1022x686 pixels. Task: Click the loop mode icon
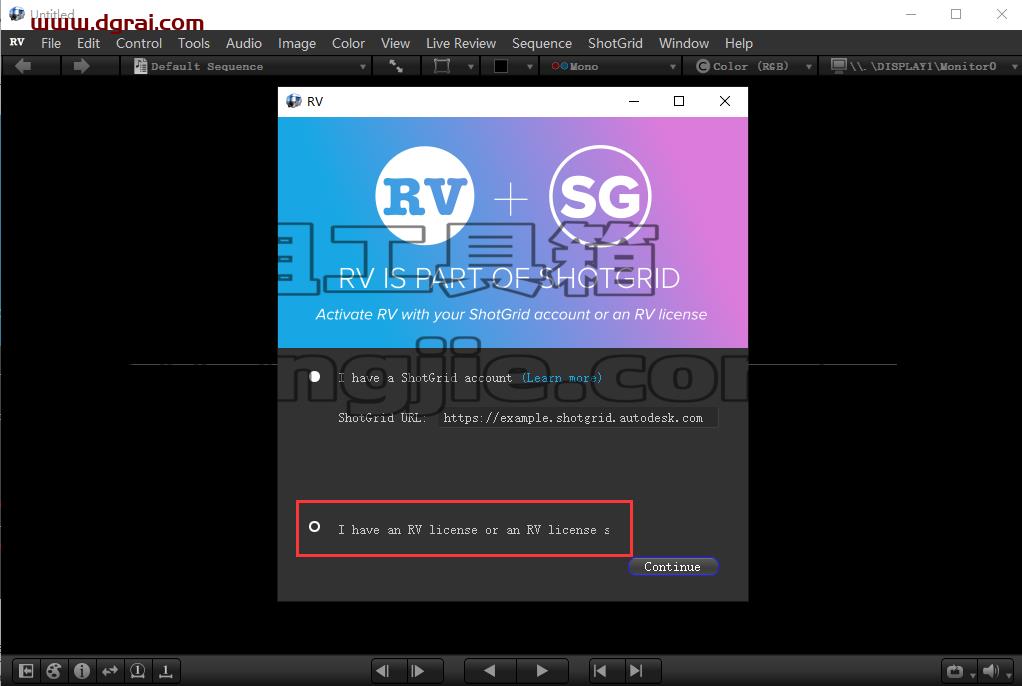click(x=955, y=671)
